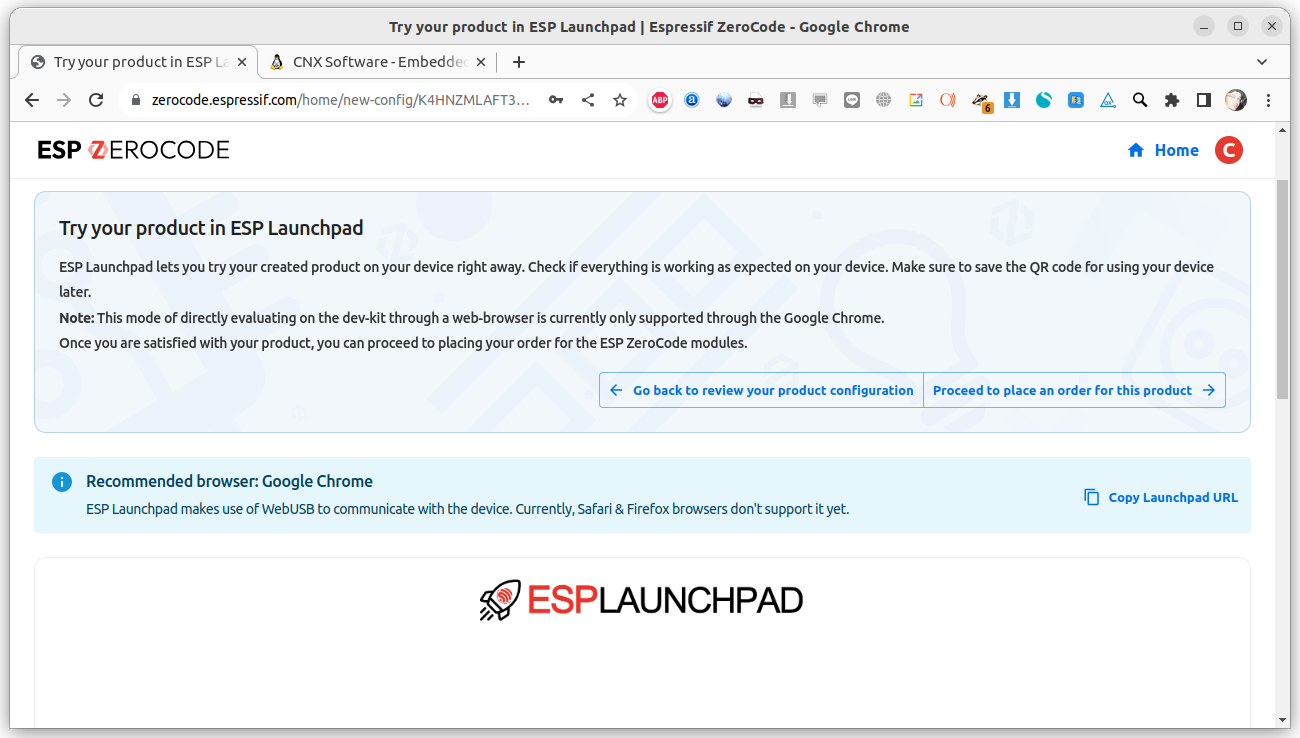Viewport: 1300px width, 738px height.
Task: Click the magnifier search extension icon
Action: pos(1140,100)
